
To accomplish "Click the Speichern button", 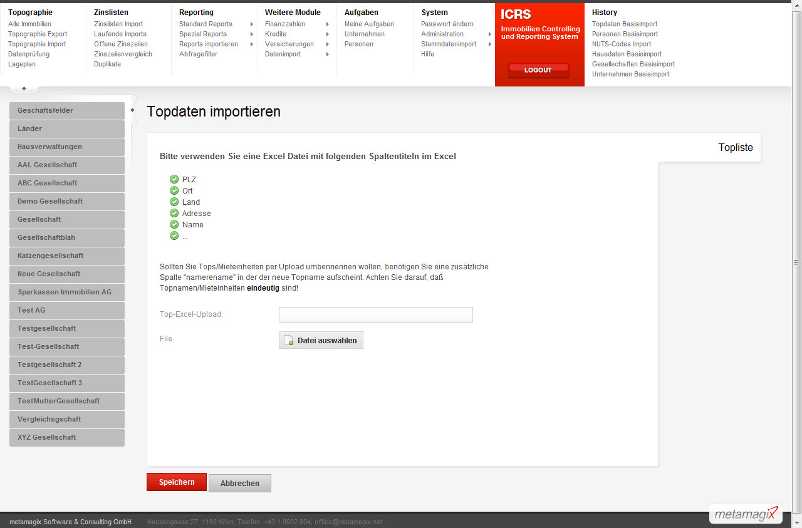I will [176, 482].
